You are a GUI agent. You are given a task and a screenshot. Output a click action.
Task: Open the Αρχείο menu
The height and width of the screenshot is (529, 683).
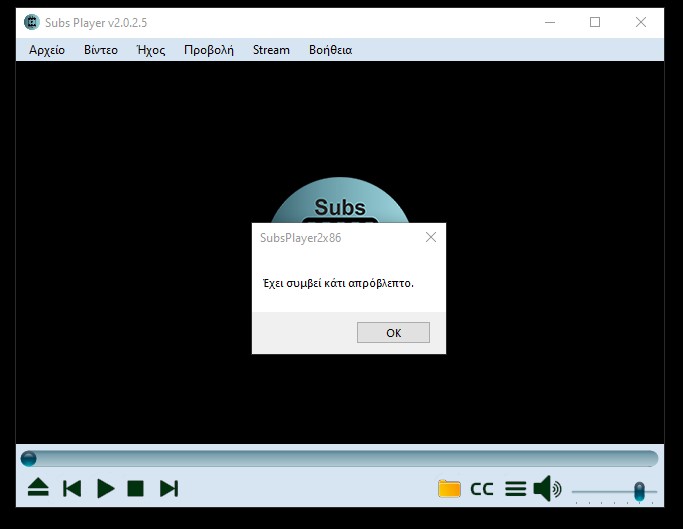[x=47, y=50]
